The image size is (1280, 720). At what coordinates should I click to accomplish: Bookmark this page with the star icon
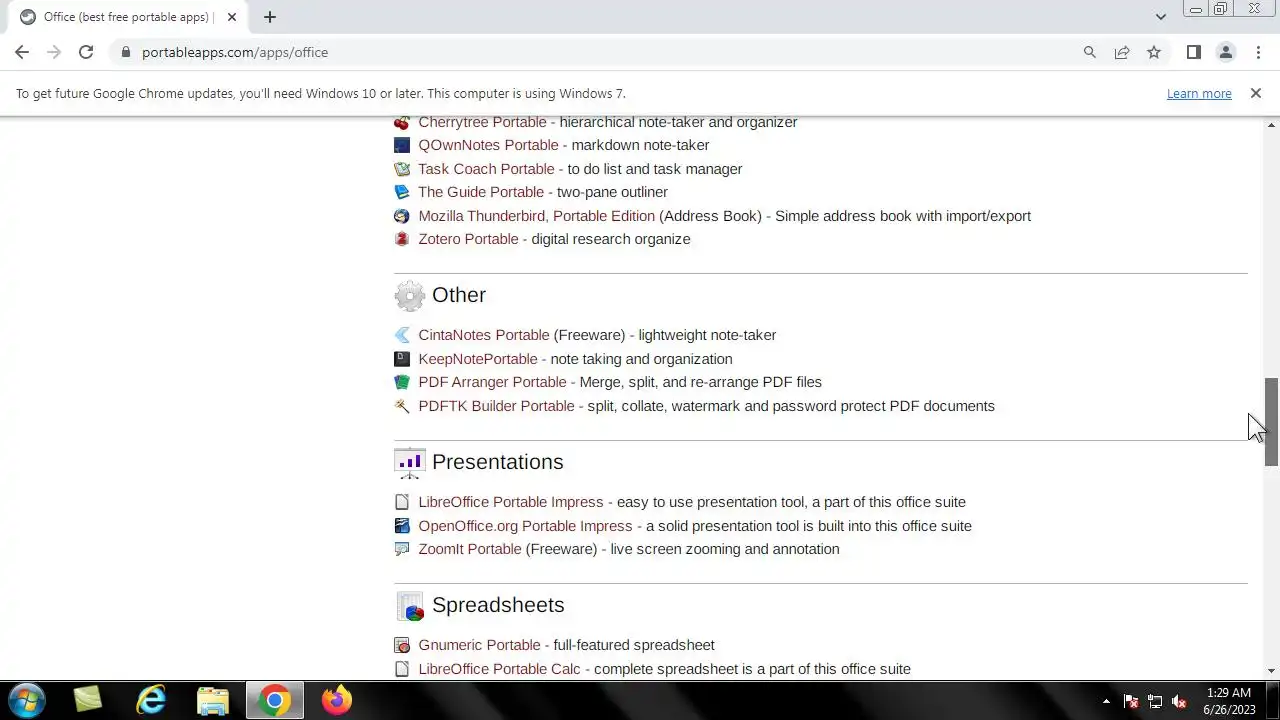(x=1154, y=52)
